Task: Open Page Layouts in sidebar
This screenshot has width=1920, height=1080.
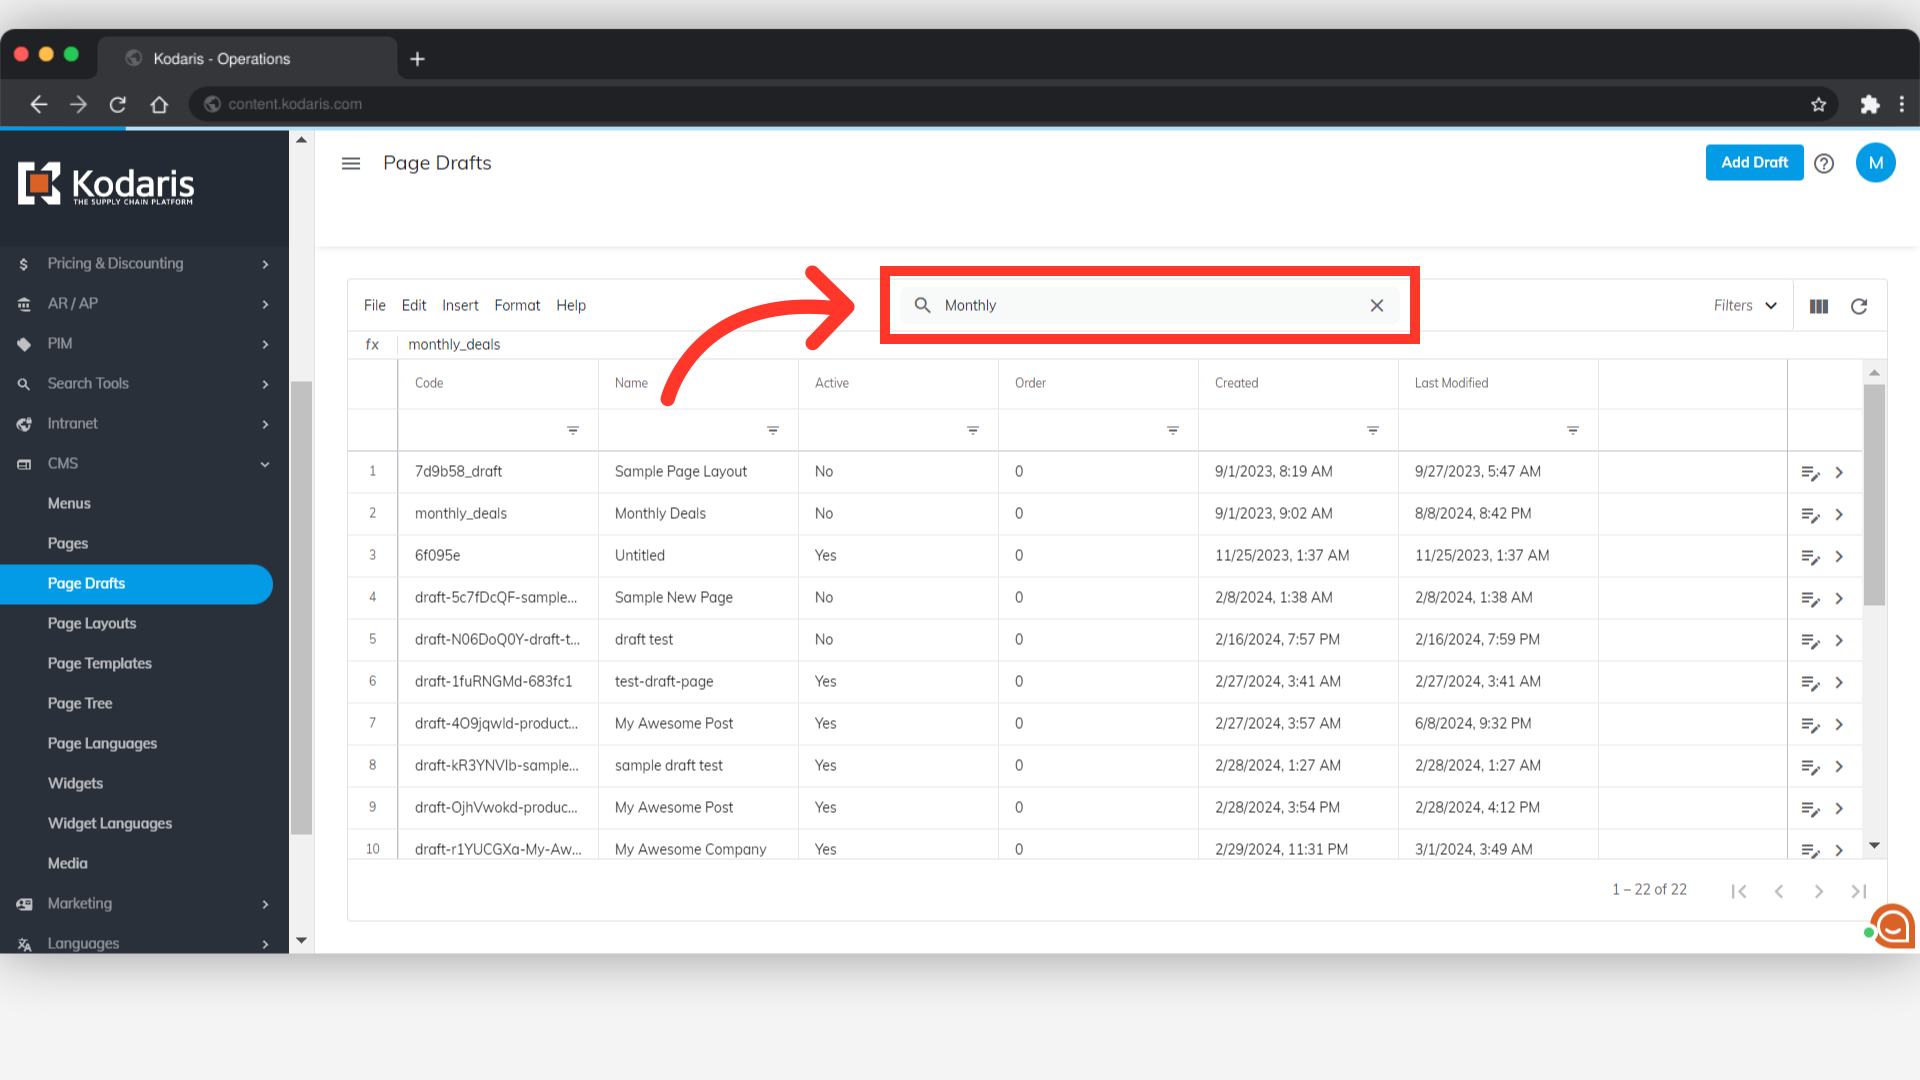Action: click(92, 623)
